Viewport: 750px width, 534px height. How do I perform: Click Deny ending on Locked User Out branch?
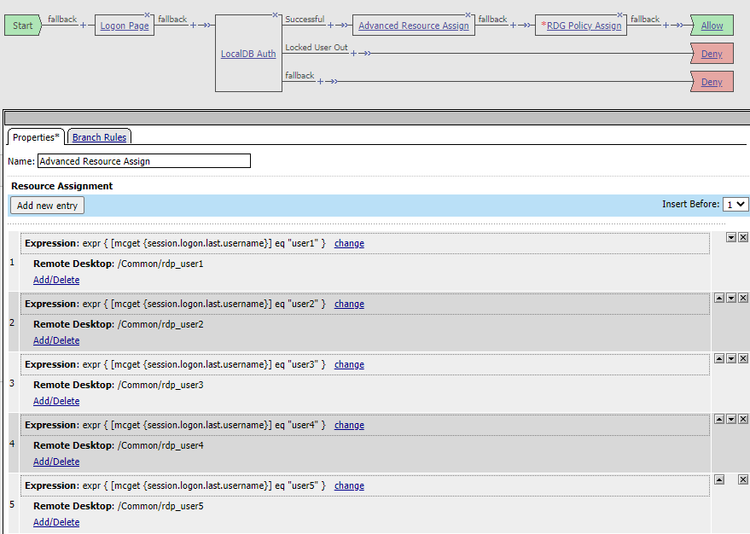pos(712,54)
